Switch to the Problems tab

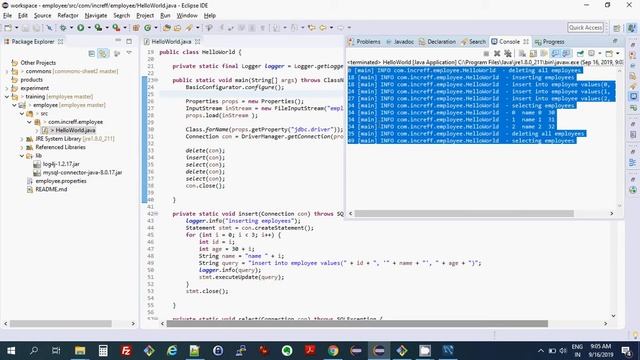click(x=364, y=42)
